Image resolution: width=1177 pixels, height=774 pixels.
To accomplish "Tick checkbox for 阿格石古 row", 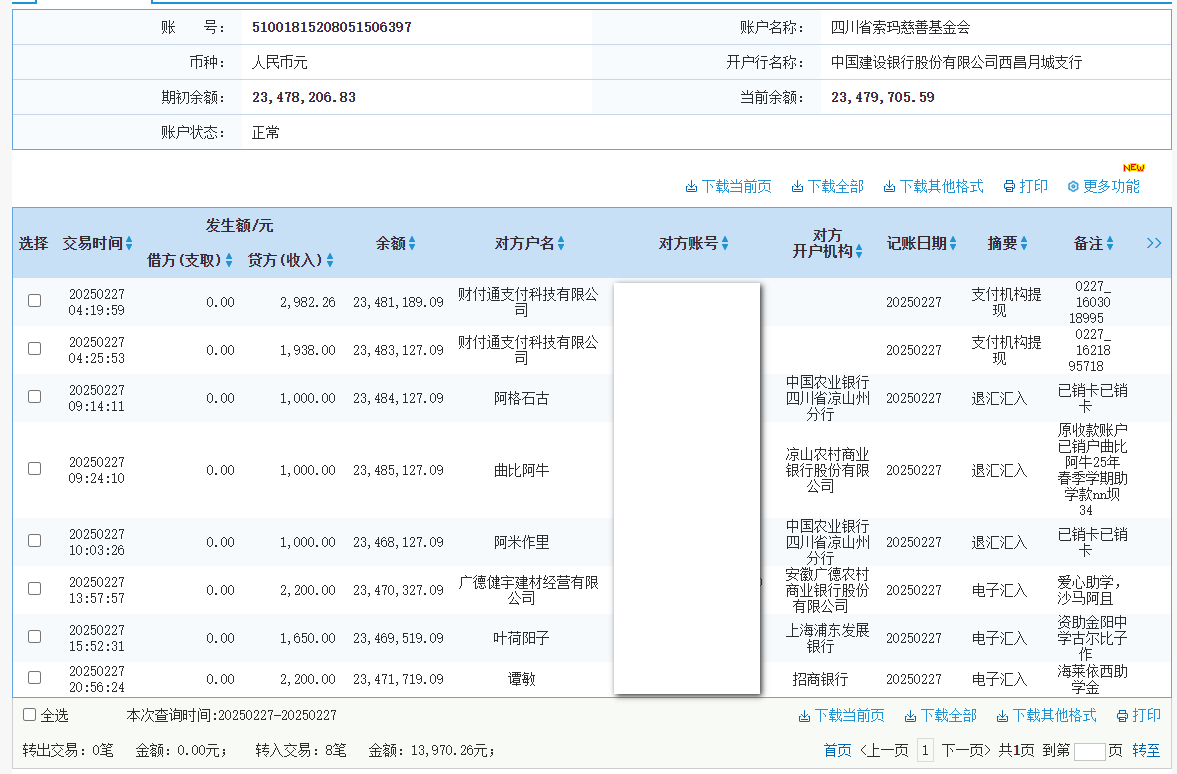I will [35, 396].
